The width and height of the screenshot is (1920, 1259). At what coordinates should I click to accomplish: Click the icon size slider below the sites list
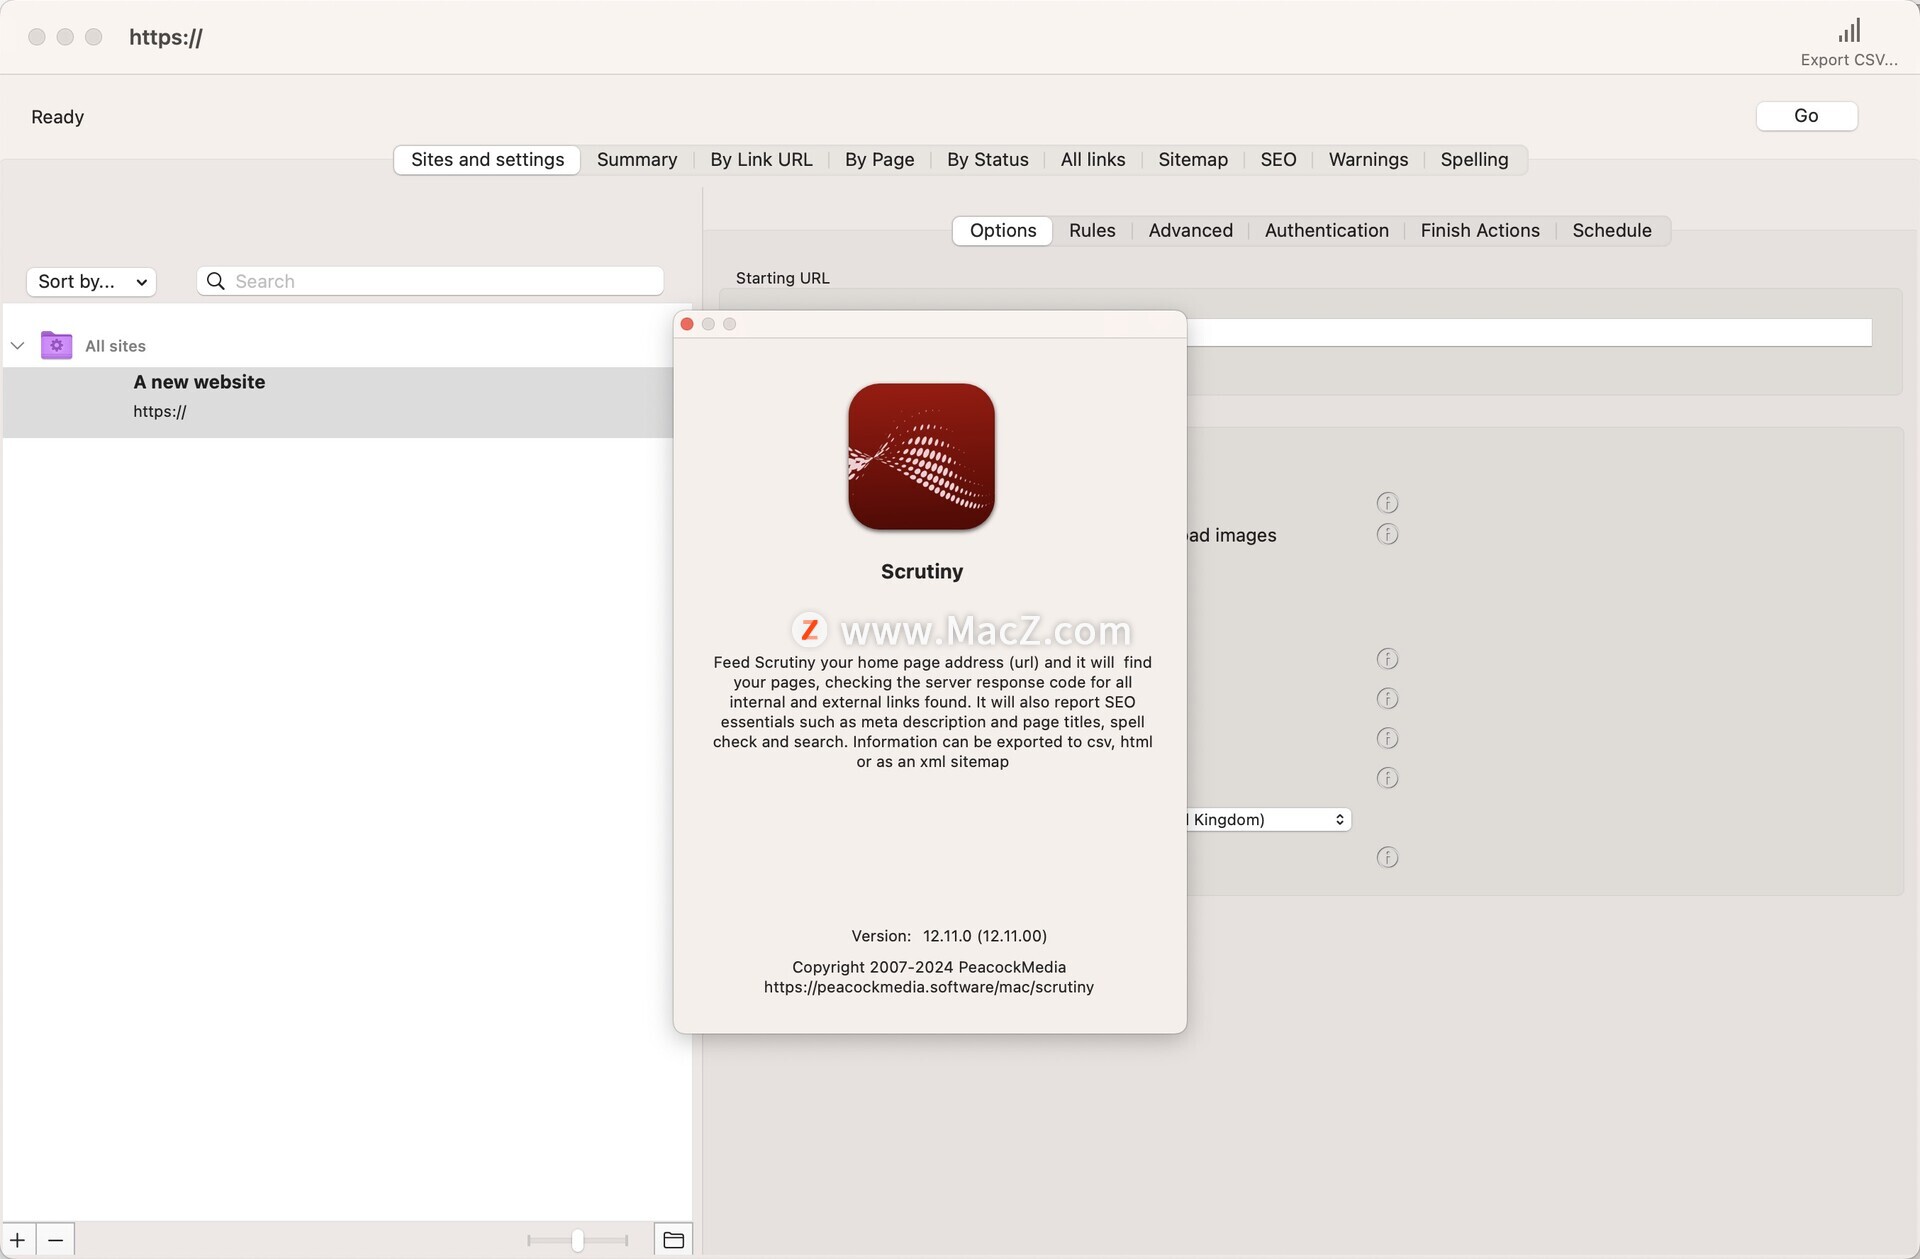point(578,1240)
